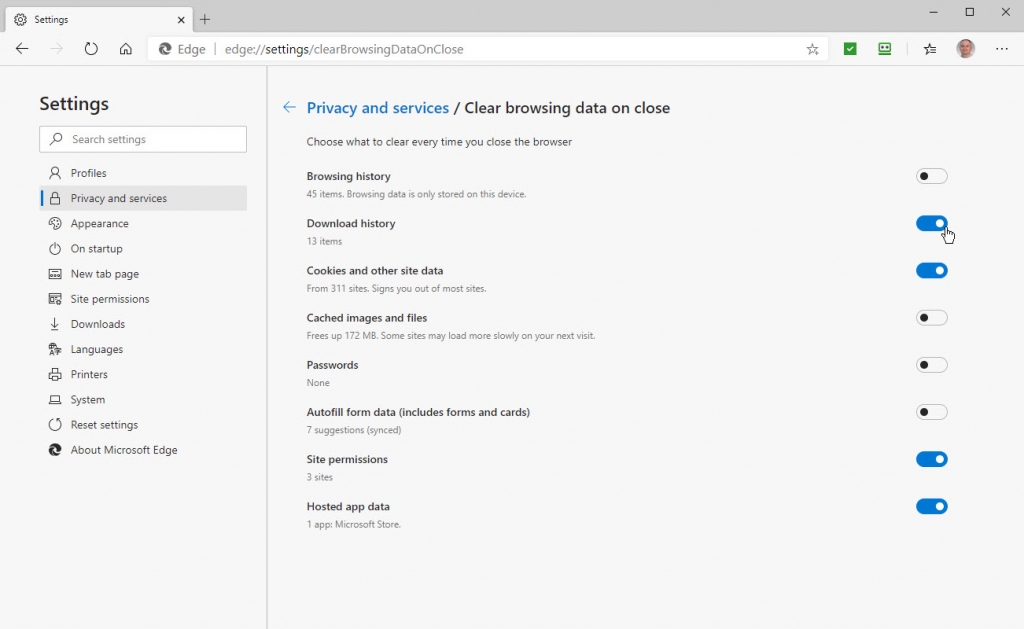The image size is (1024, 629).
Task: Click the favorites star in the address bar
Action: (x=813, y=48)
